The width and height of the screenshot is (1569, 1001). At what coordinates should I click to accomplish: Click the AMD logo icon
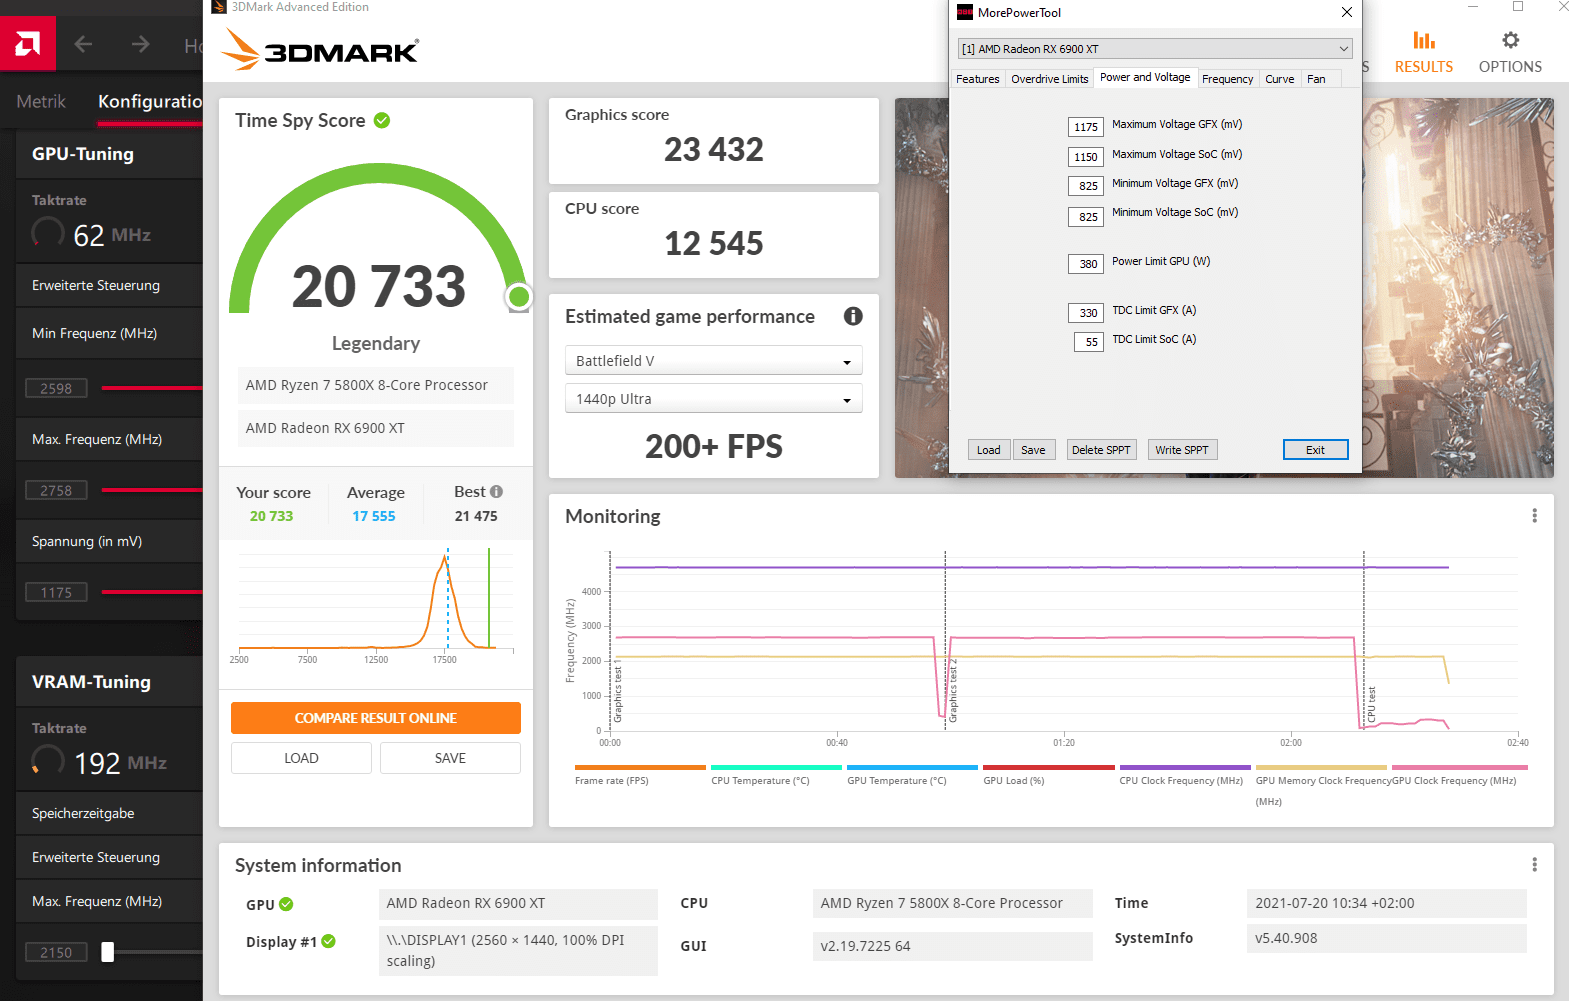coord(27,44)
